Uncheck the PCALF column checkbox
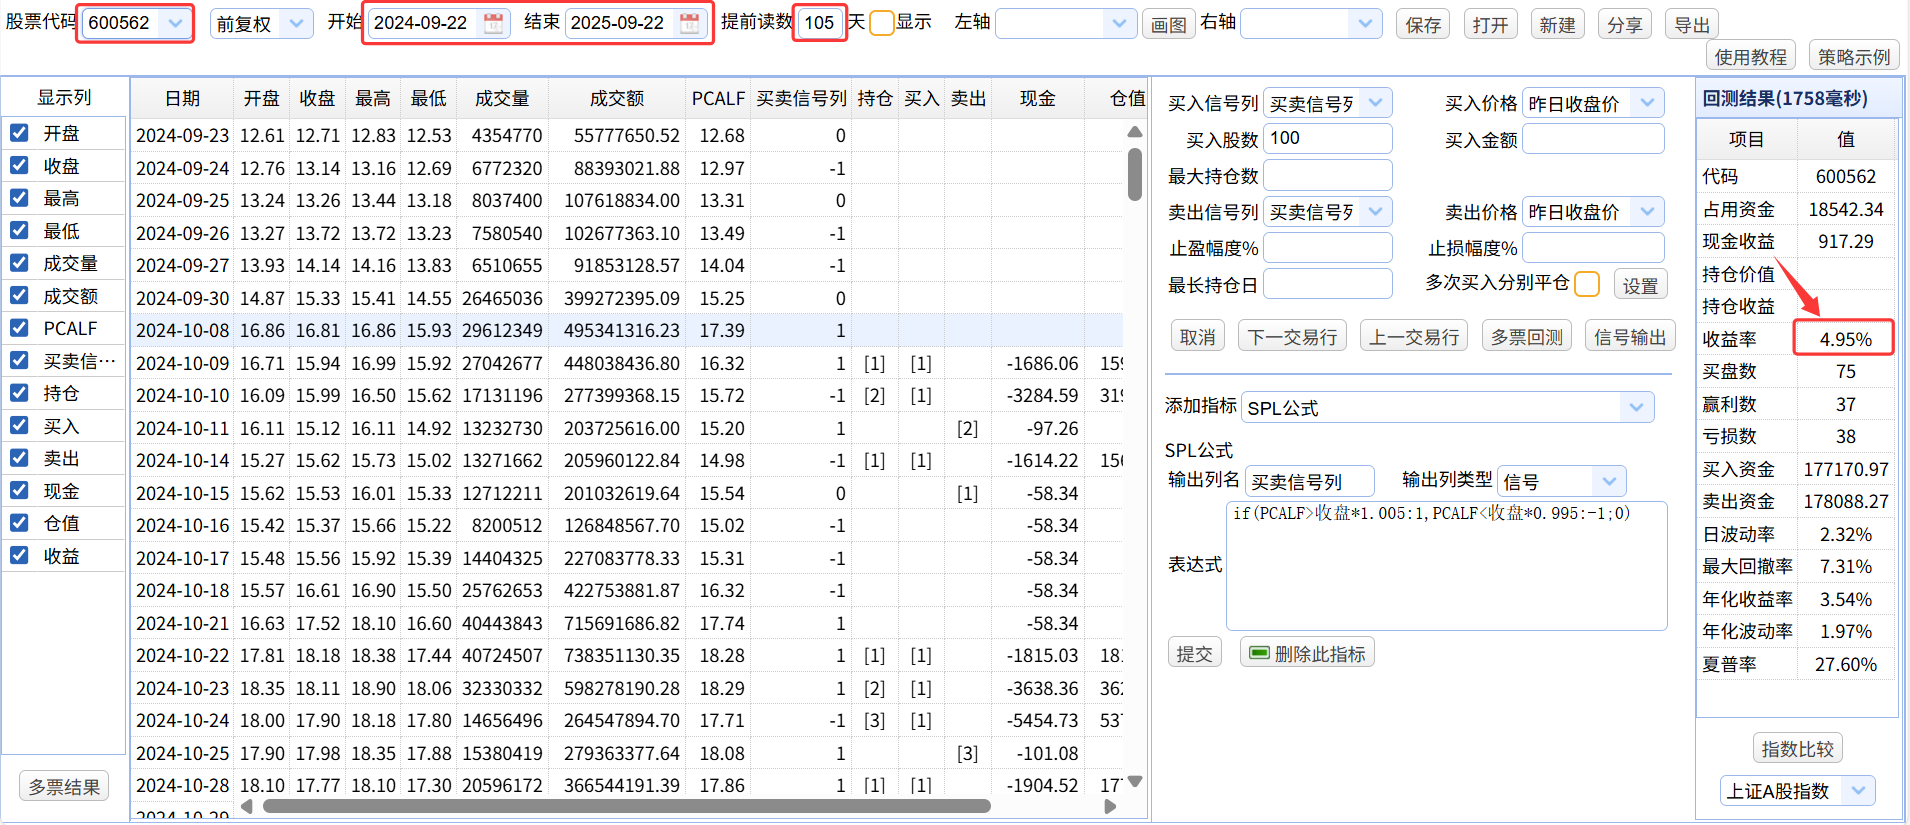The height and width of the screenshot is (825, 1910). 19,328
